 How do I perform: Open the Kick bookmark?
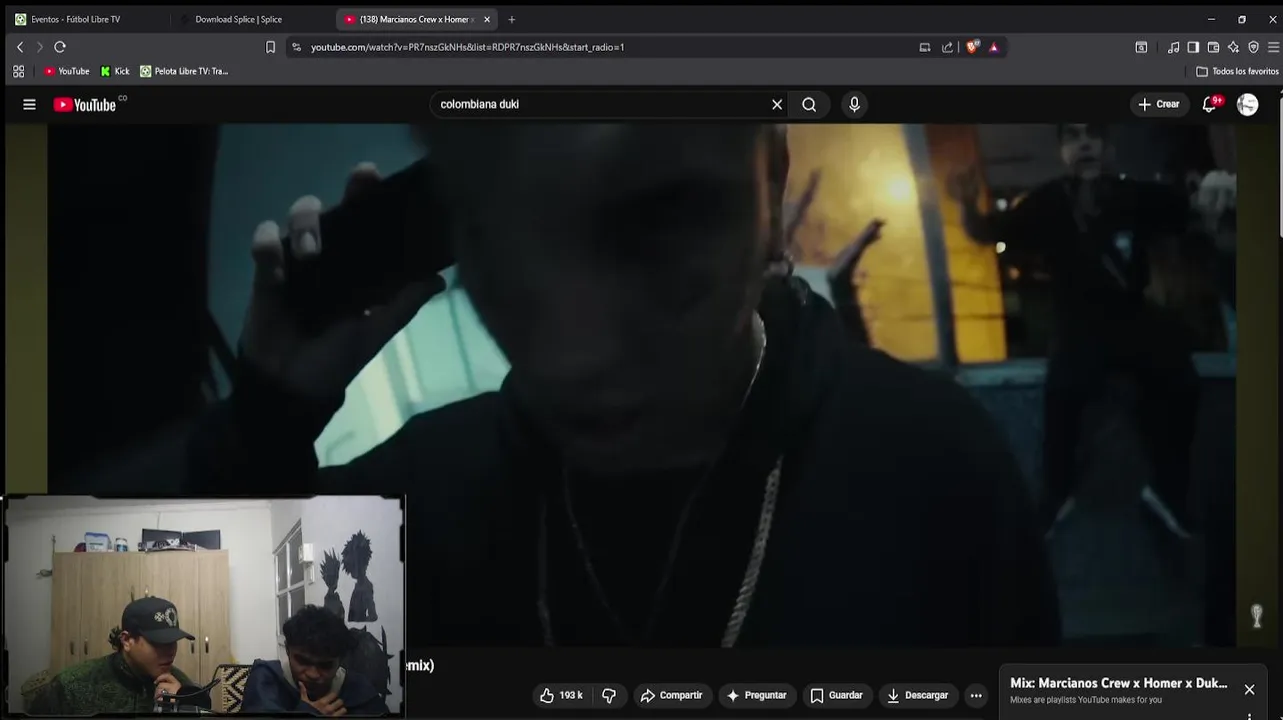tap(115, 71)
